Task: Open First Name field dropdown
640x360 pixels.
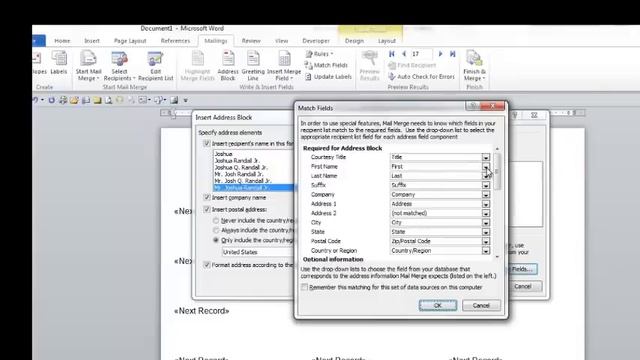Action: pyautogui.click(x=485, y=167)
